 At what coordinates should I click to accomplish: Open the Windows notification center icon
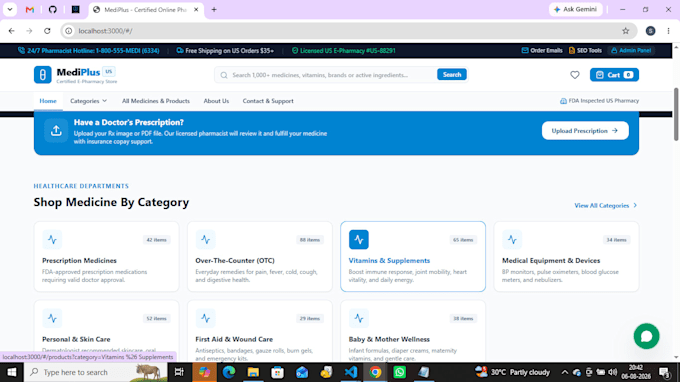point(664,372)
